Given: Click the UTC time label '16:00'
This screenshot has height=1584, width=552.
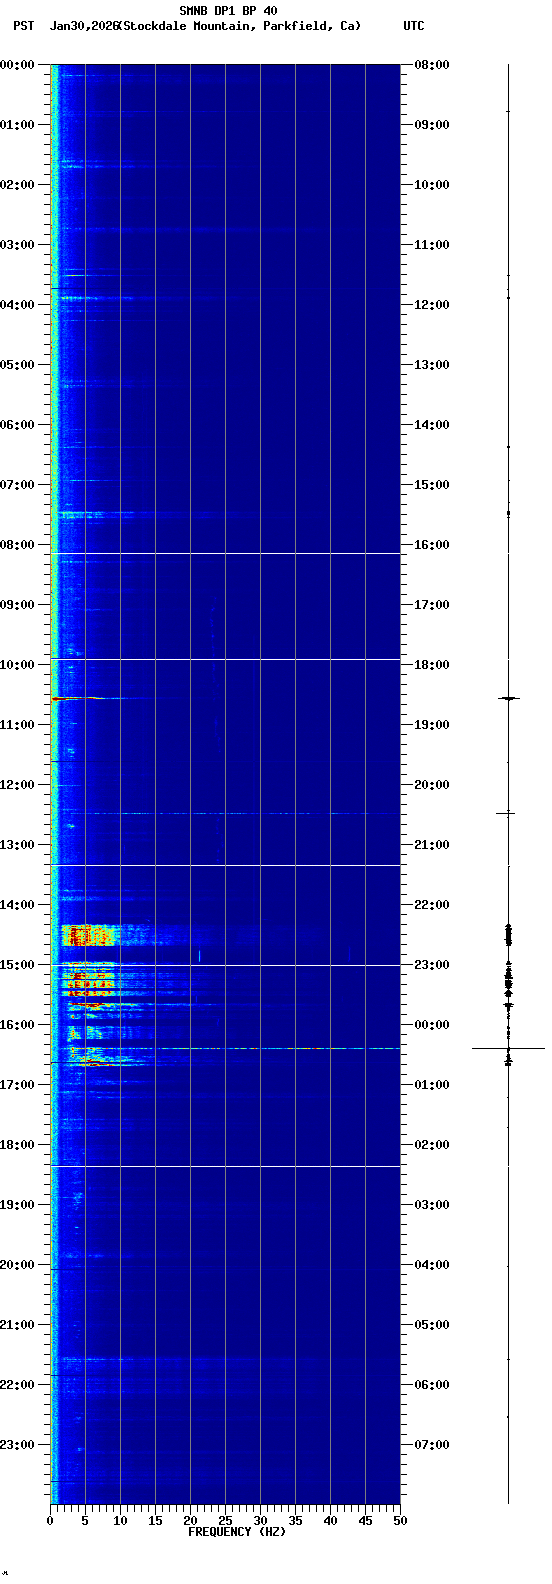Looking at the screenshot, I should click(432, 545).
